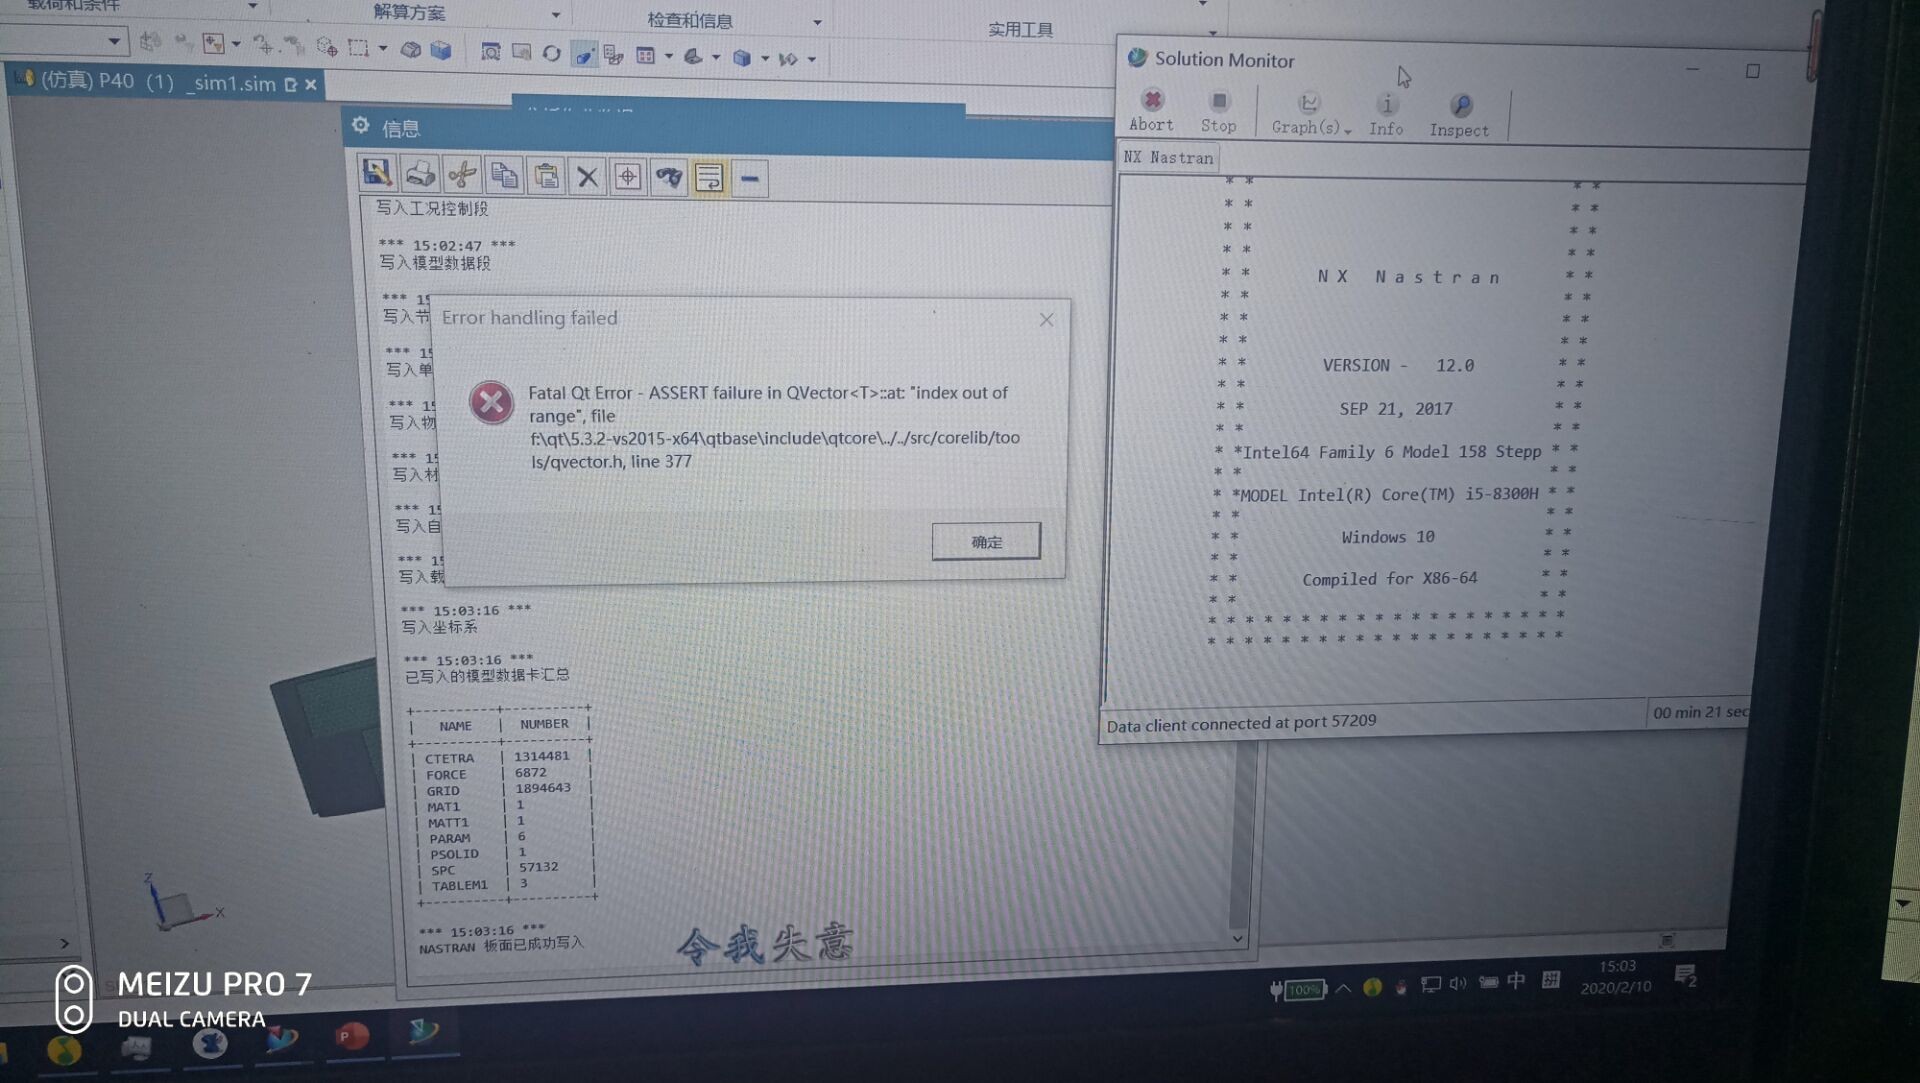Click the zoom-fit view icon in top toolbar
The height and width of the screenshot is (1083, 1920).
490,52
